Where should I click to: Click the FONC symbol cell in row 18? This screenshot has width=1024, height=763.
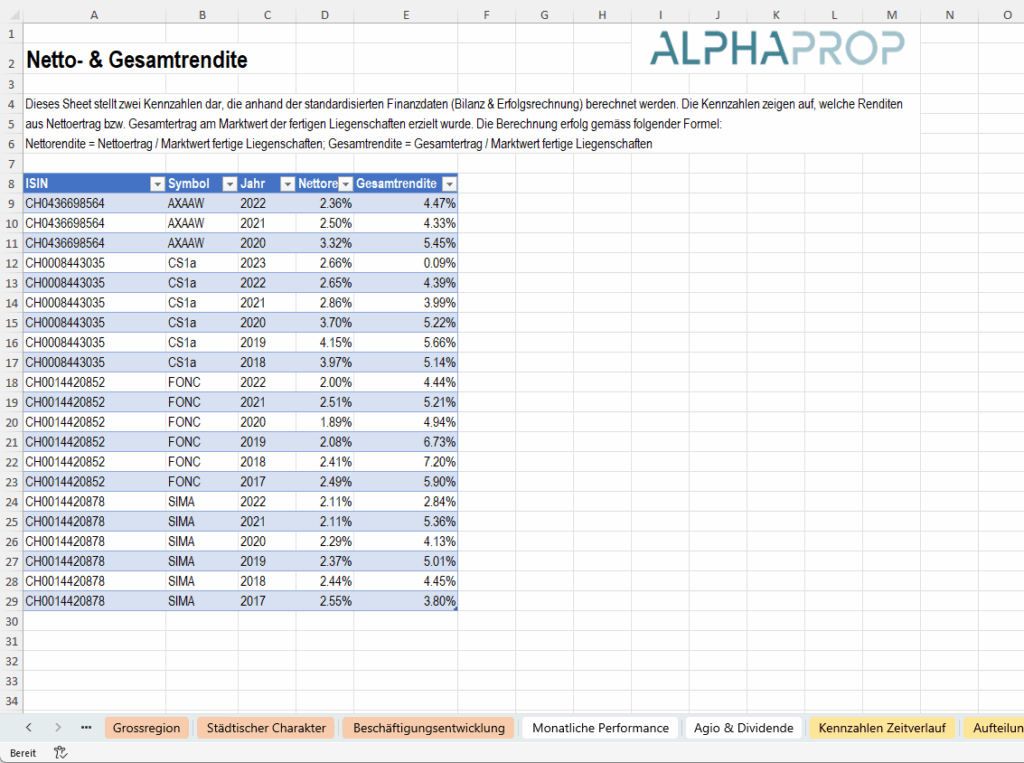tap(202, 383)
